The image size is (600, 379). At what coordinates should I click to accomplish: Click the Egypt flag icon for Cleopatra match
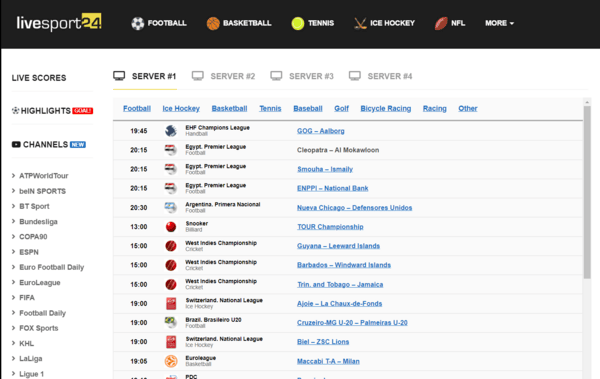[x=171, y=150]
